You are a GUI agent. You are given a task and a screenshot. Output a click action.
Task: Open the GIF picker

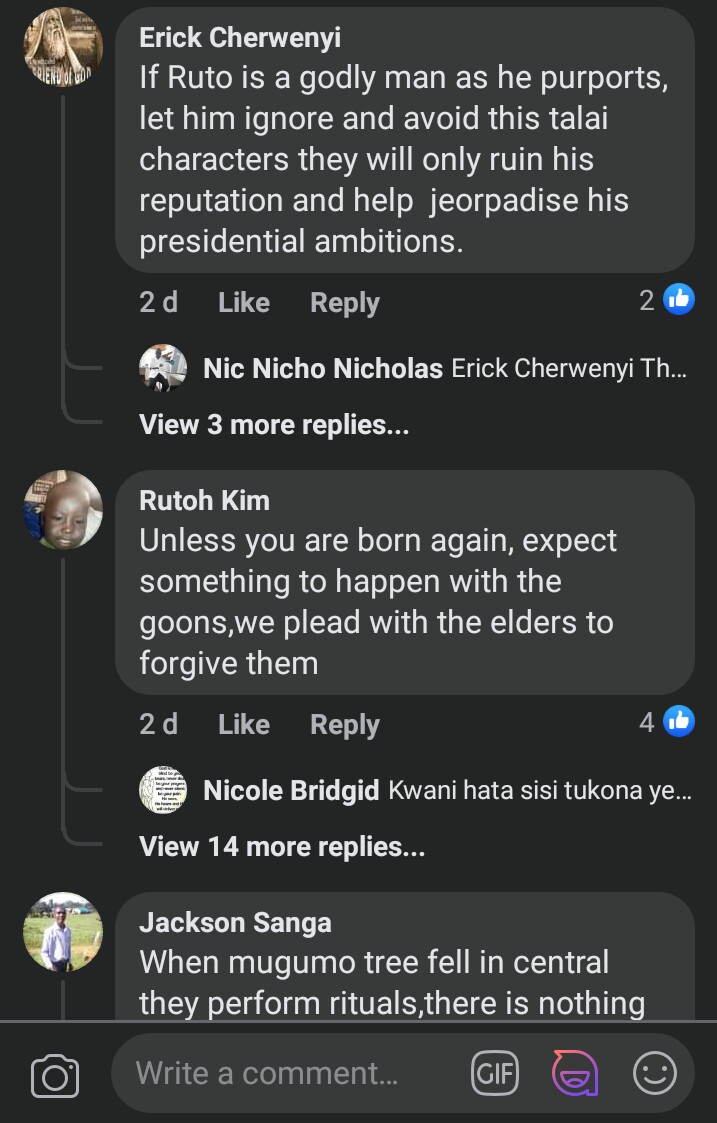(494, 1074)
